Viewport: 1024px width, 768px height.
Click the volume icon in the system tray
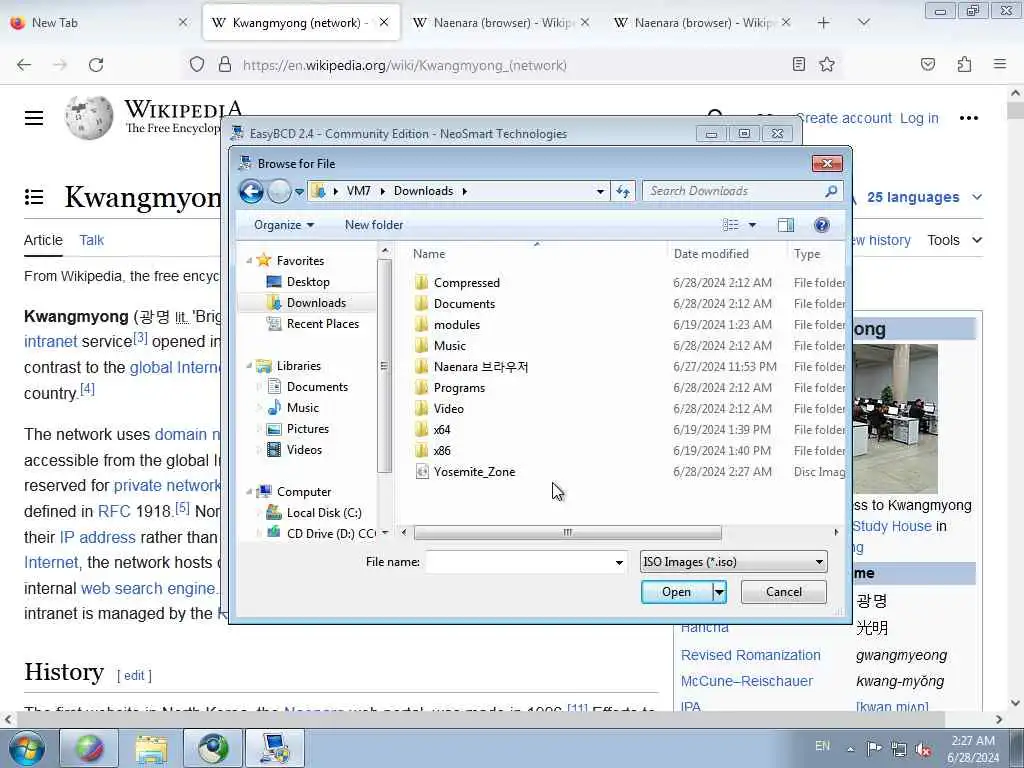(923, 749)
